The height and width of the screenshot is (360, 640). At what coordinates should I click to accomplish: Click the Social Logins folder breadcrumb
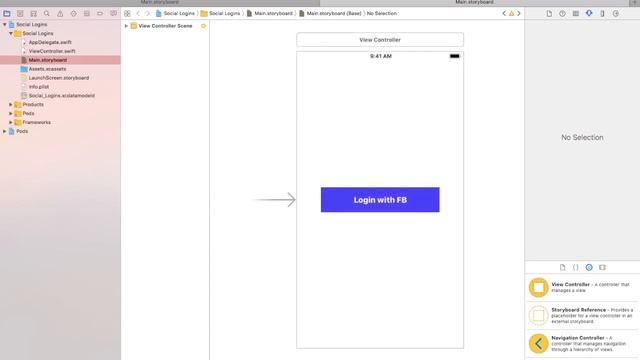[220, 13]
